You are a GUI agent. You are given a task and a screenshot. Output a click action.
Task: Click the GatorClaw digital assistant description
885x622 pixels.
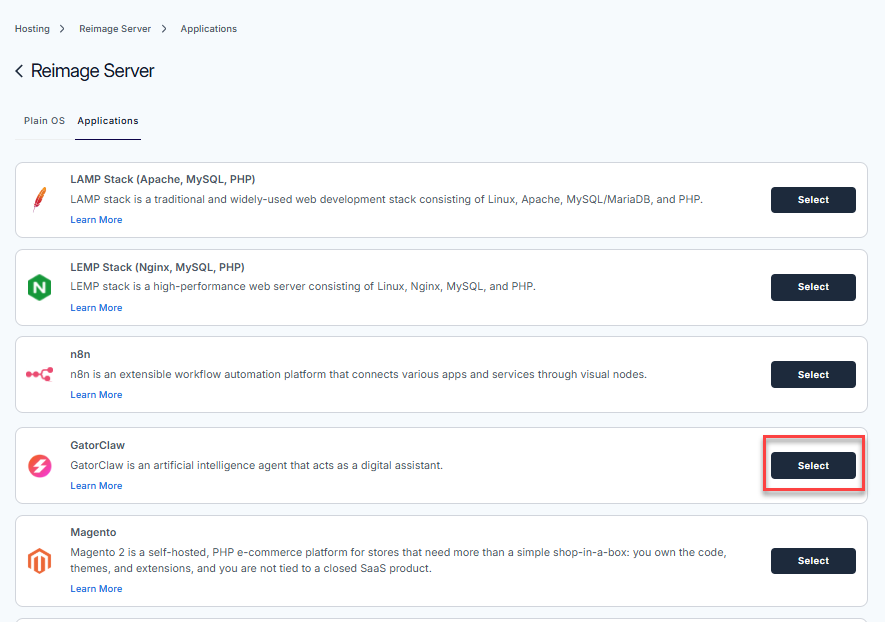click(257, 465)
